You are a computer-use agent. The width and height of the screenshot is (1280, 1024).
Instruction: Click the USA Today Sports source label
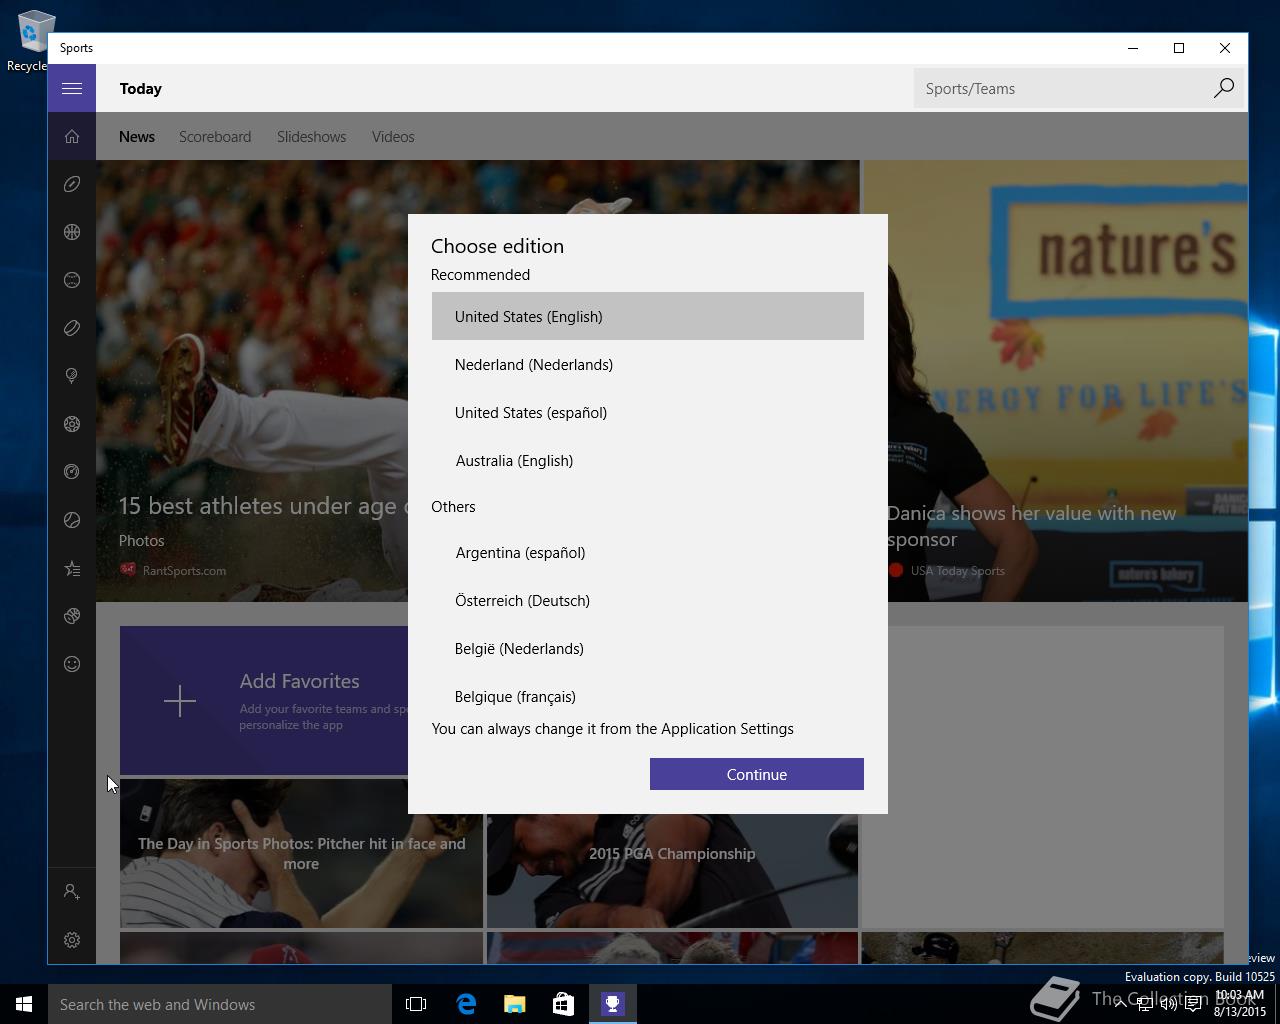(957, 571)
